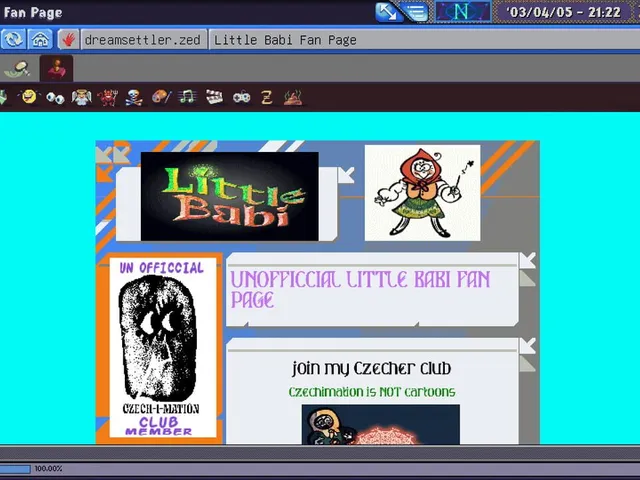Choose the angel icon in the toolbar
The image size is (640, 480).
click(82, 98)
